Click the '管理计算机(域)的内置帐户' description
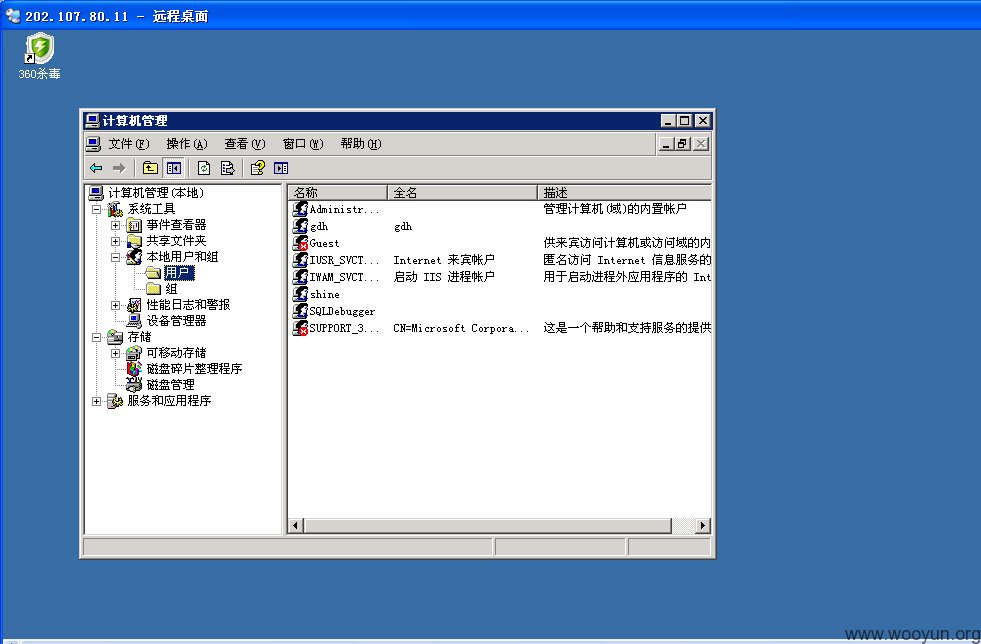Viewport: 981px width, 644px height. (x=614, y=209)
